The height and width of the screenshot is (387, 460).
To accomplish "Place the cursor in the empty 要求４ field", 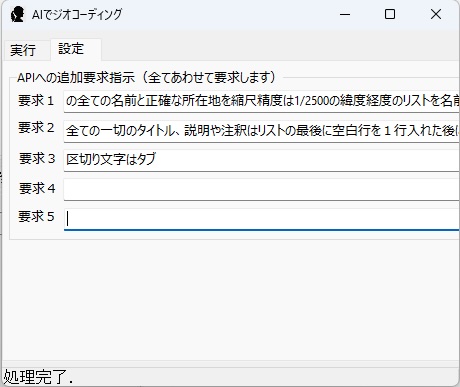I will tap(262, 189).
